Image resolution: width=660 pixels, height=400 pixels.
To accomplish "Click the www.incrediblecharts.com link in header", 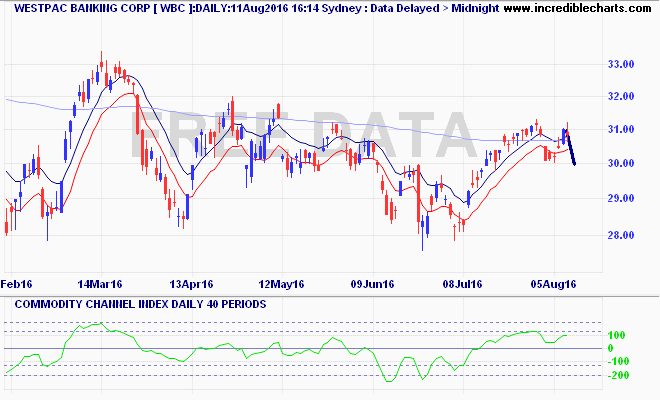I will [566, 8].
